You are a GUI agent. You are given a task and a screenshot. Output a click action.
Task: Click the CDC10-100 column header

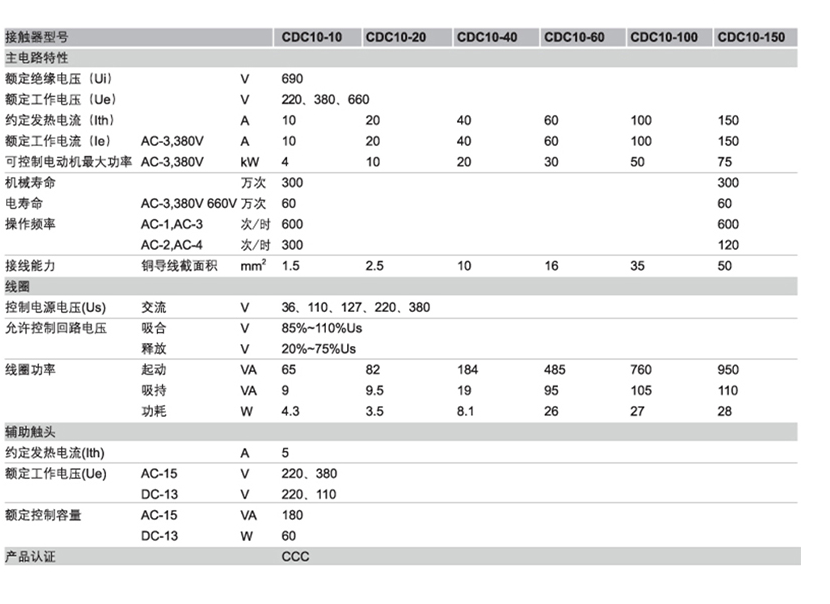663,37
